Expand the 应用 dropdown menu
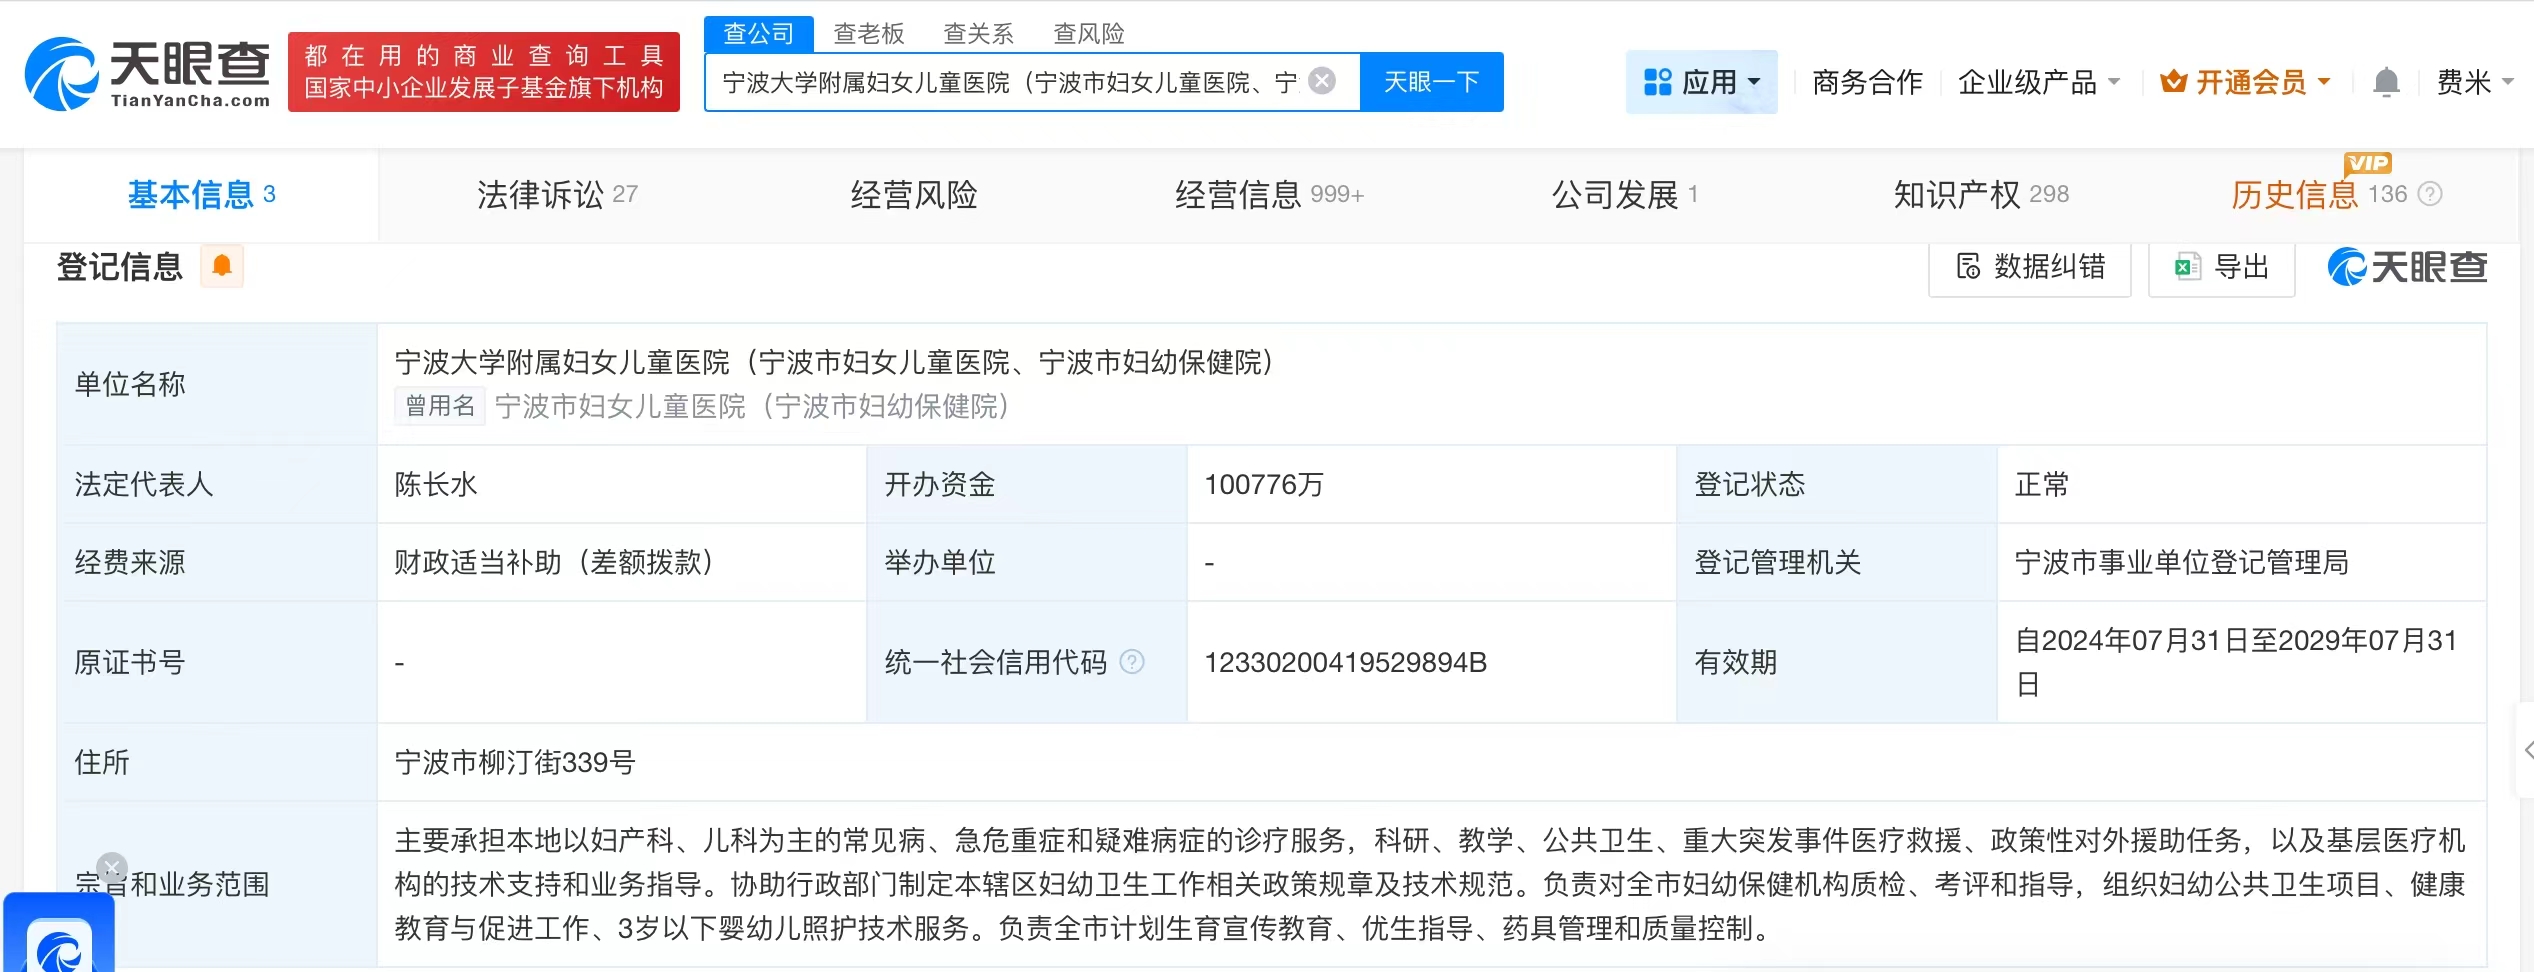This screenshot has height=972, width=2534. pos(1701,82)
